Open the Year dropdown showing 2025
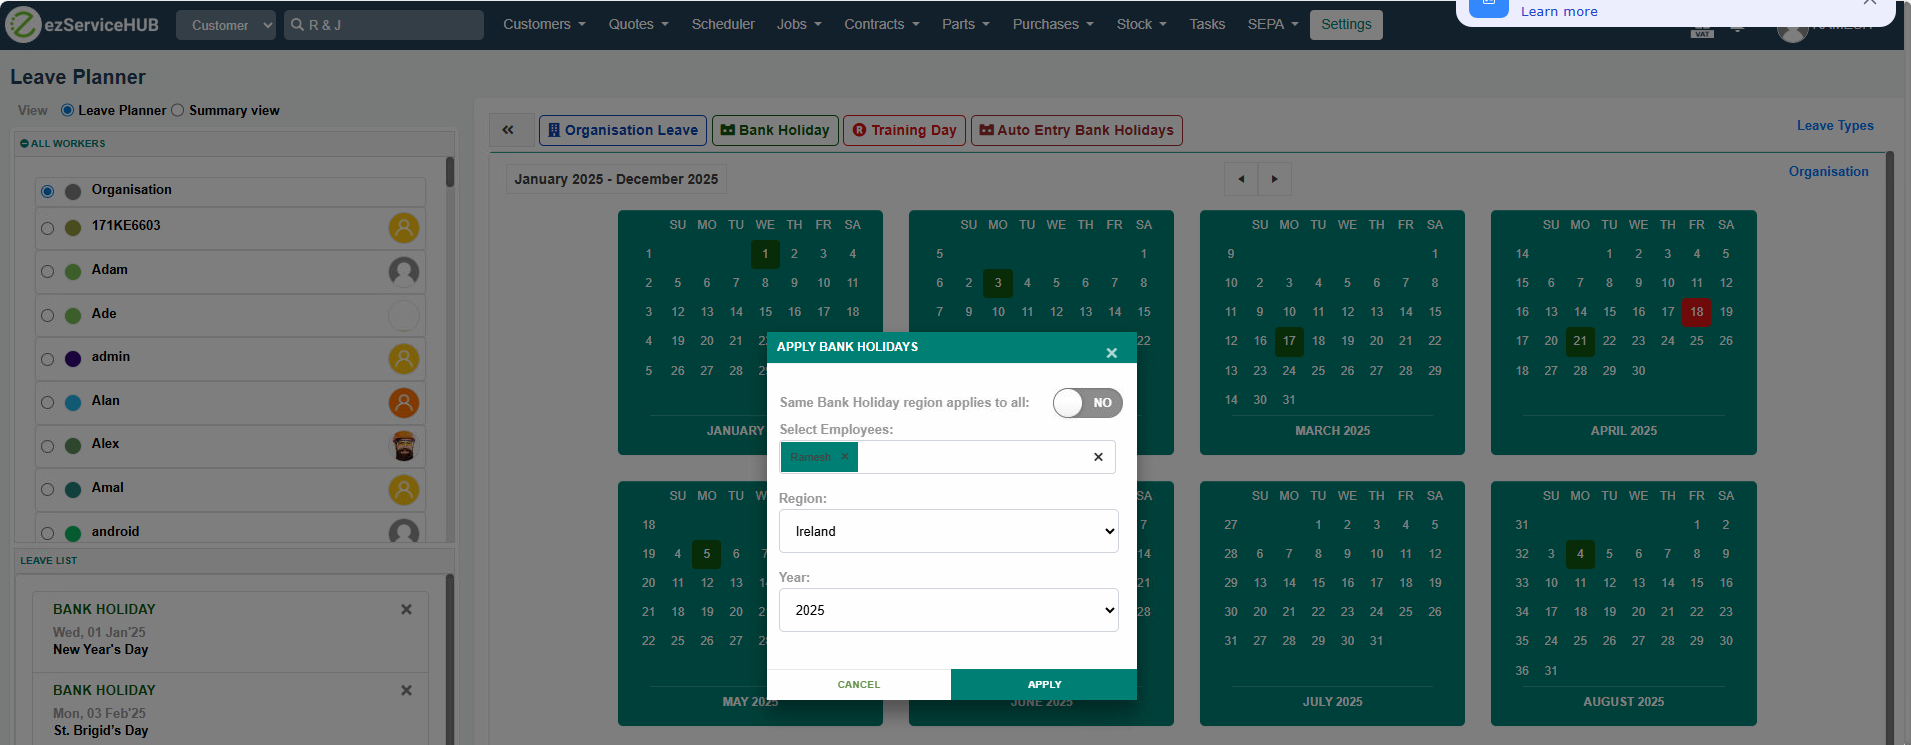 (948, 610)
